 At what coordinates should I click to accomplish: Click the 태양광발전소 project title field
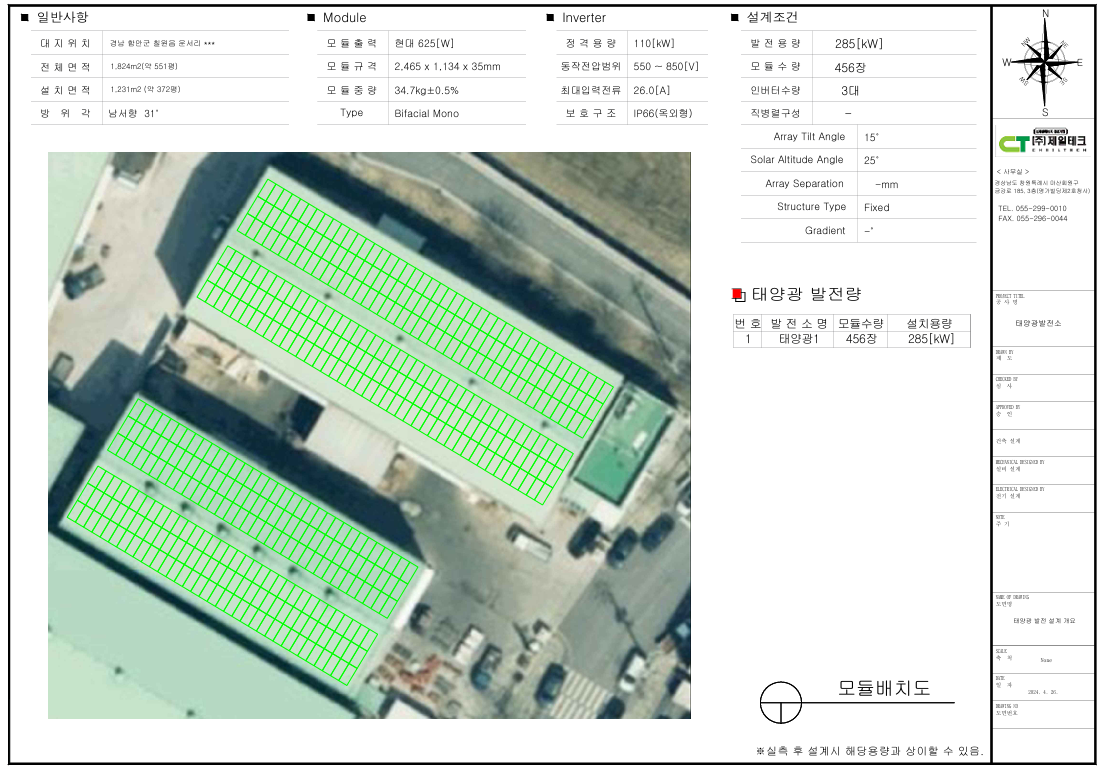1038,324
